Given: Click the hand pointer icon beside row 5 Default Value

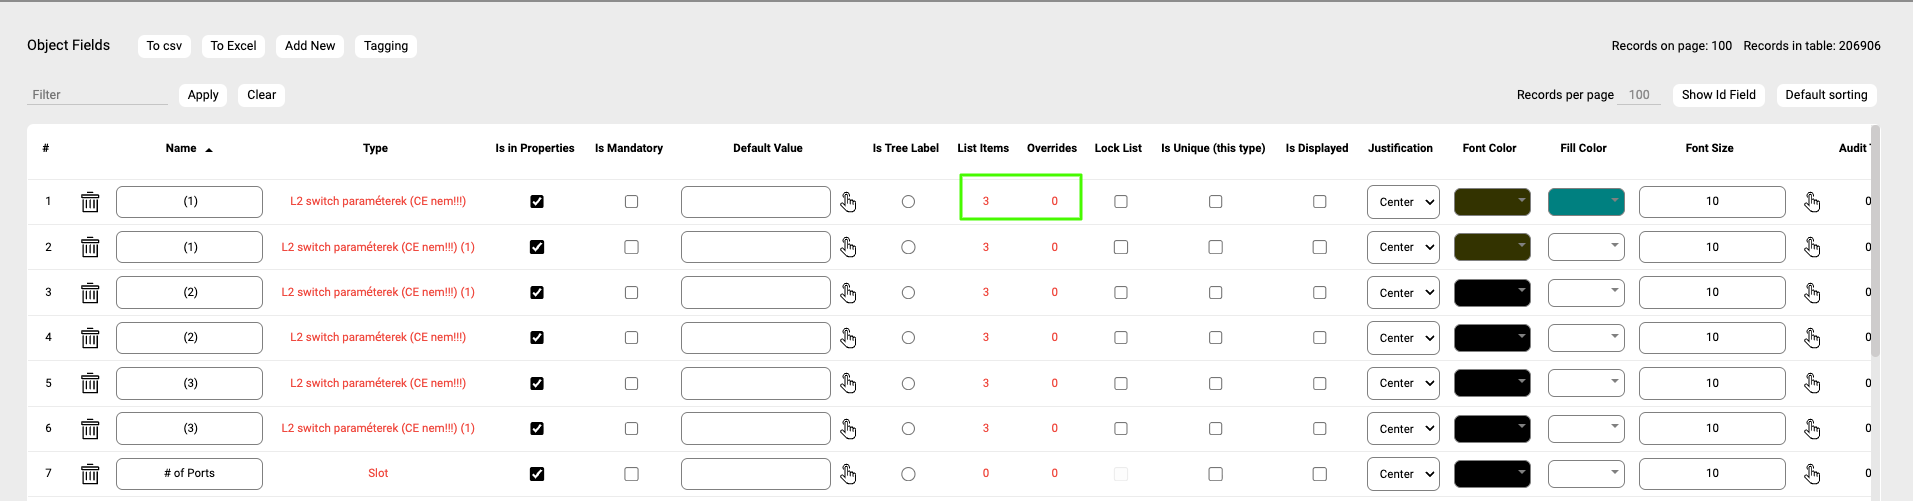Looking at the screenshot, I should [848, 384].
